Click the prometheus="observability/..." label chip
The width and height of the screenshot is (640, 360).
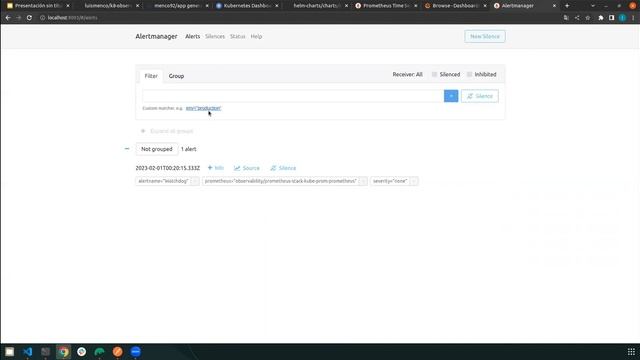pyautogui.click(x=281, y=181)
